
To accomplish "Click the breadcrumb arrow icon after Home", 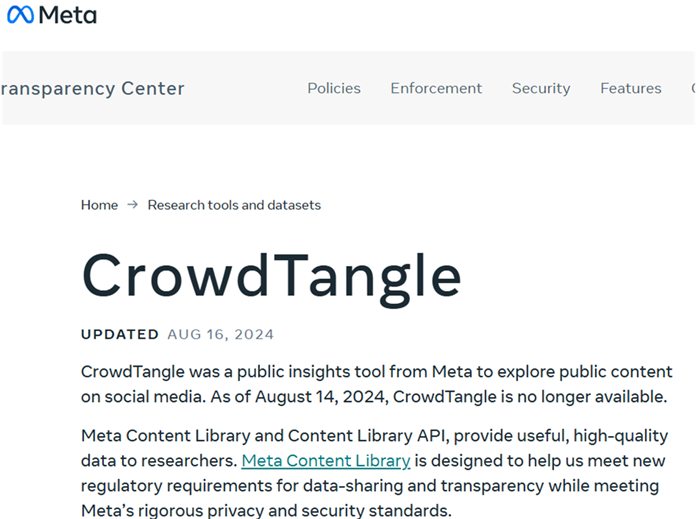I will coord(133,204).
